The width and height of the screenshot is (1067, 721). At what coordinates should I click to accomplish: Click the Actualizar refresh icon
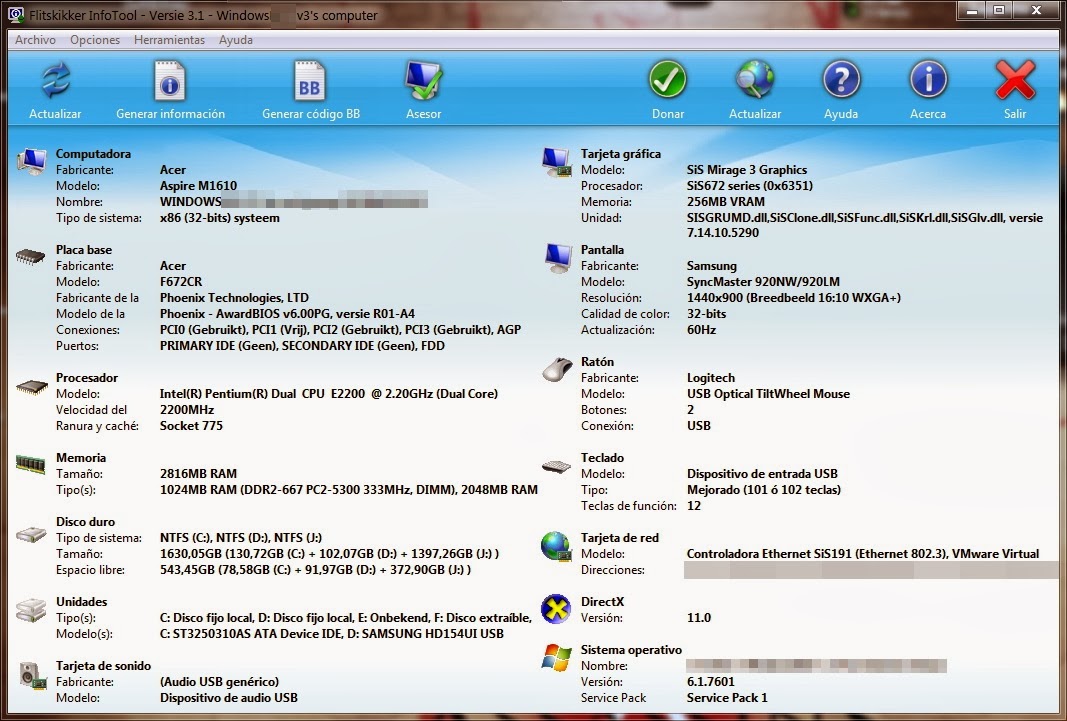click(54, 80)
